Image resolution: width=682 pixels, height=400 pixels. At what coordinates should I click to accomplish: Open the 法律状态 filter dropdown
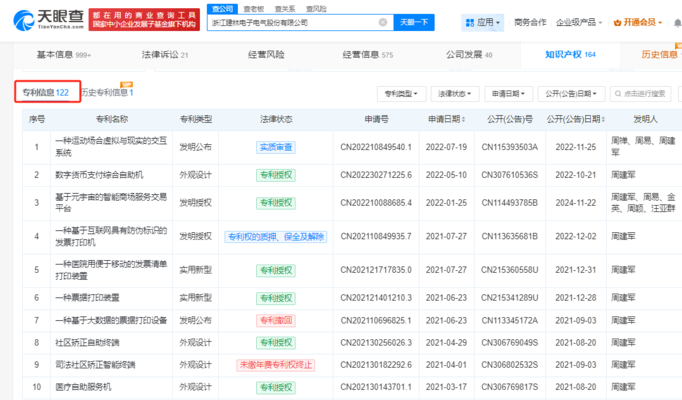coord(453,93)
